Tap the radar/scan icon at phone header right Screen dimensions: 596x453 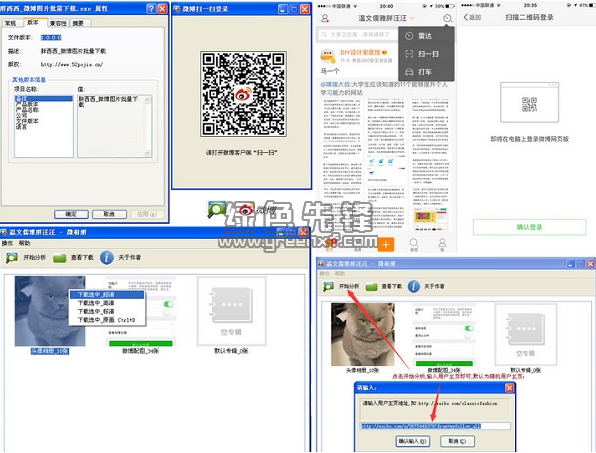pyautogui.click(x=447, y=18)
